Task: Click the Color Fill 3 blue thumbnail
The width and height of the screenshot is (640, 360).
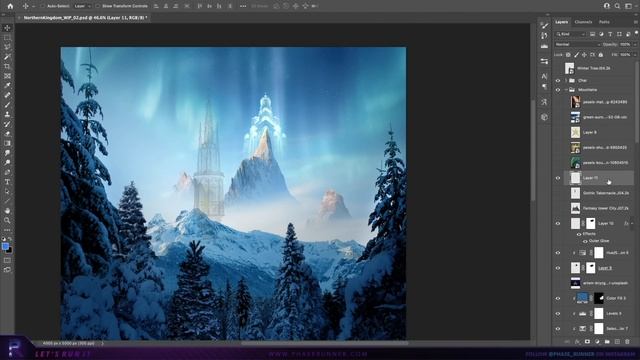Action: (582, 298)
